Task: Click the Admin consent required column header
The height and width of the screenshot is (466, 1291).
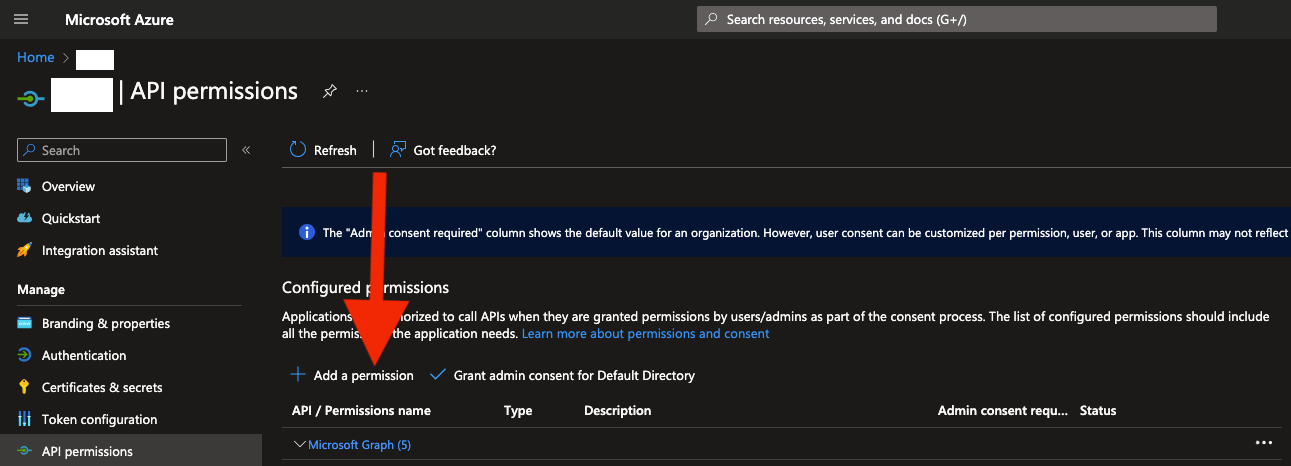Action: tap(1003, 410)
